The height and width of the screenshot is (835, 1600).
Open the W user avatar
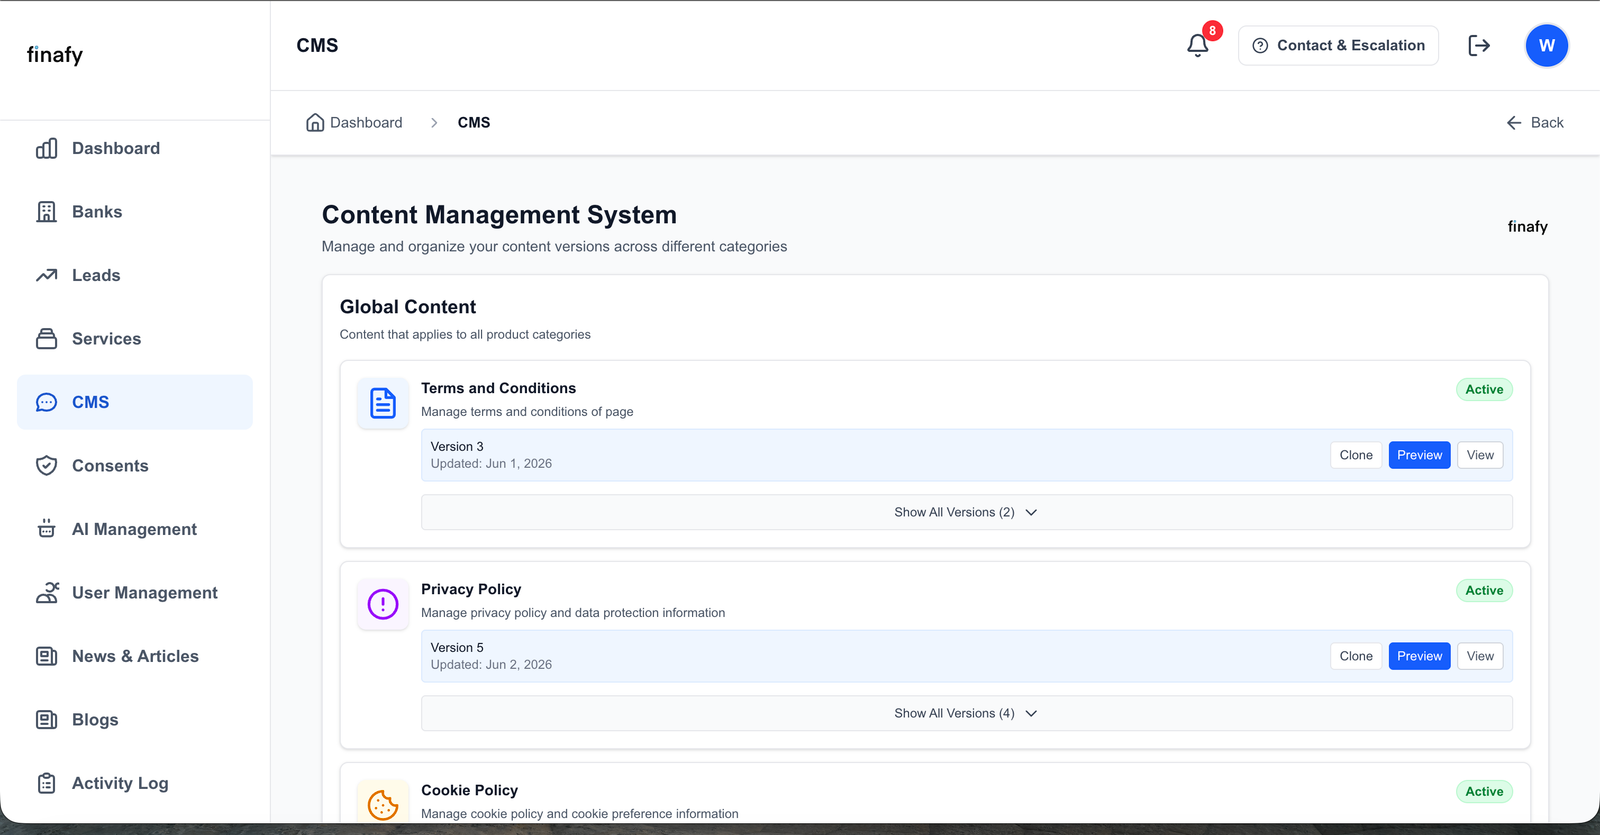pyautogui.click(x=1546, y=46)
